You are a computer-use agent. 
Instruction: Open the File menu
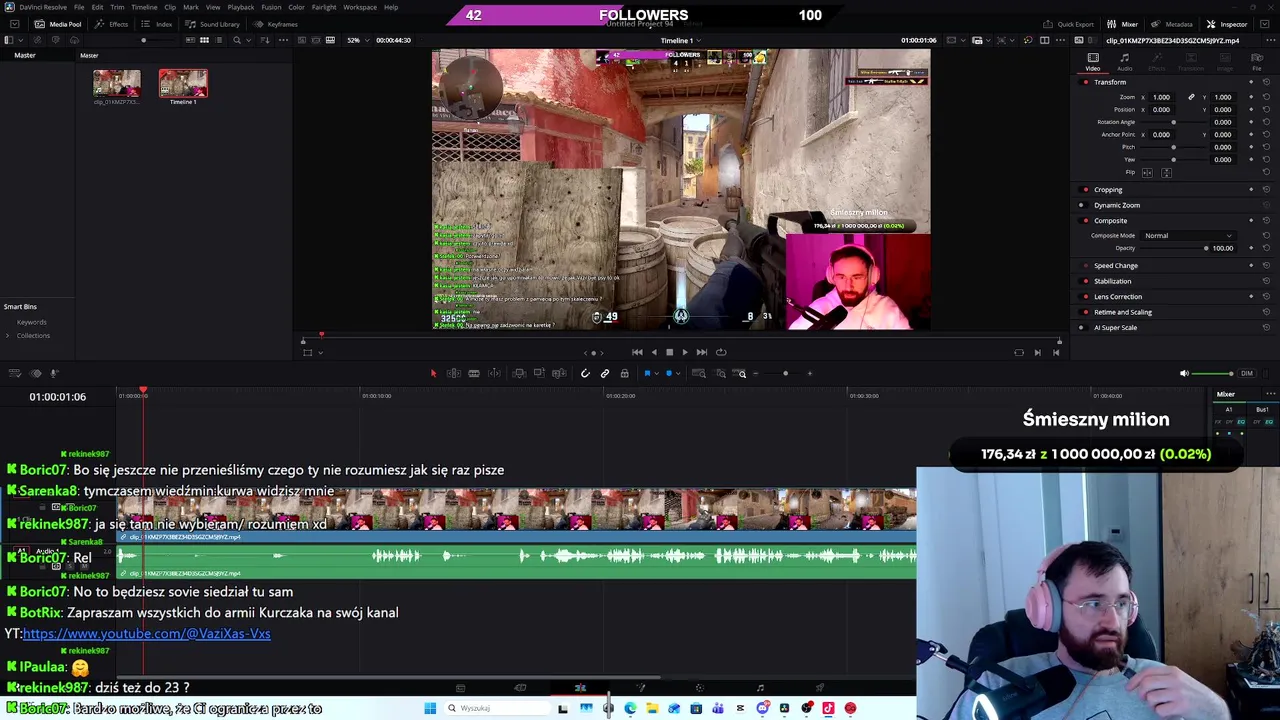pyautogui.click(x=79, y=7)
